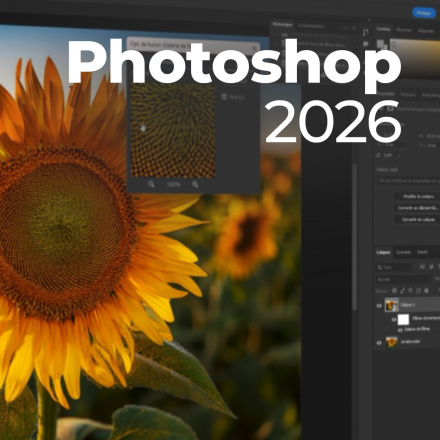Switch to the Historique tab

click(x=282, y=24)
